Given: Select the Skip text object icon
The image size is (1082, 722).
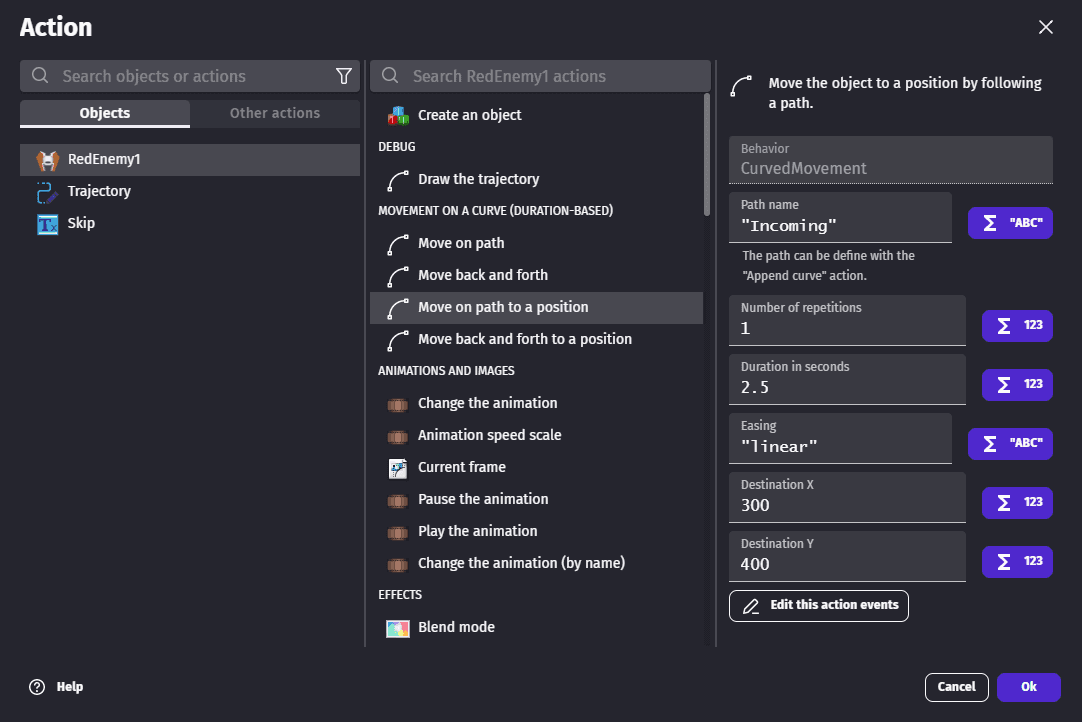Looking at the screenshot, I should (47, 224).
